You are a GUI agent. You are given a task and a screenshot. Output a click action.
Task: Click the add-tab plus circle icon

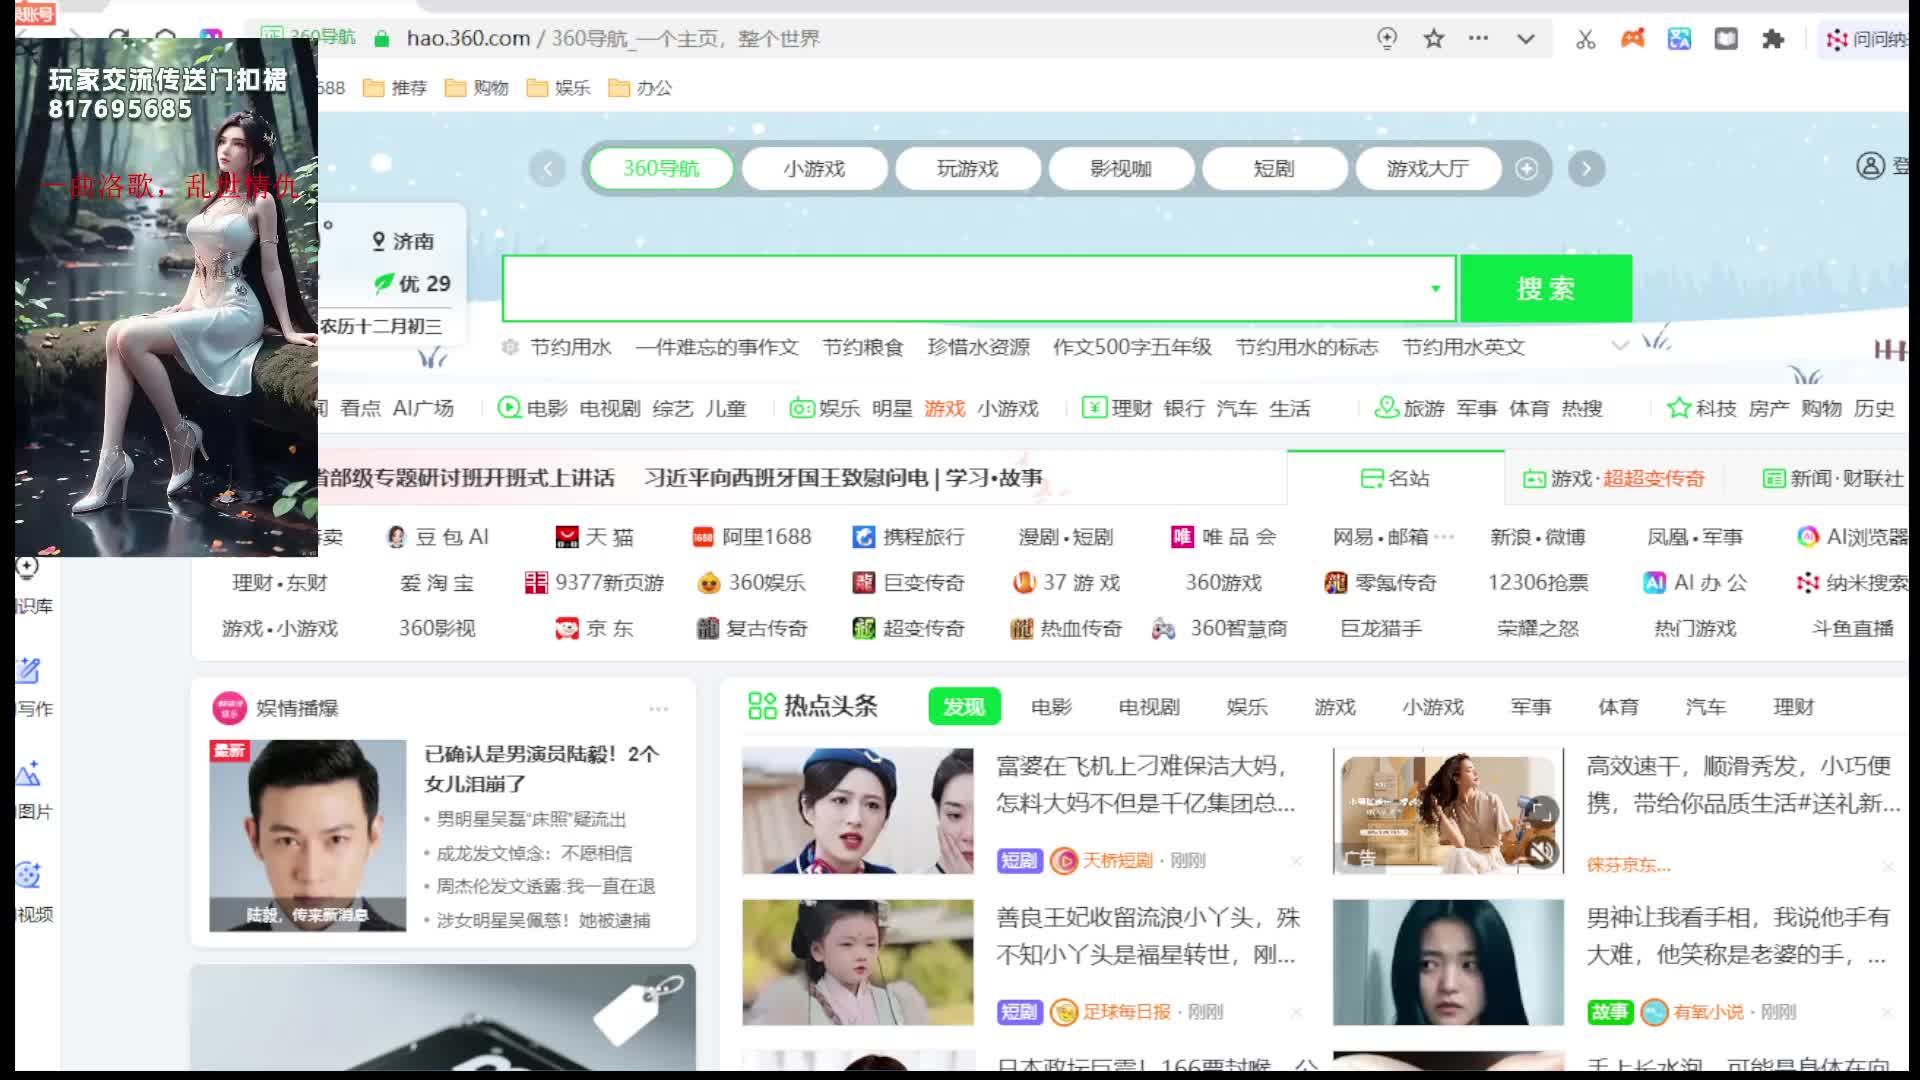pyautogui.click(x=1526, y=169)
